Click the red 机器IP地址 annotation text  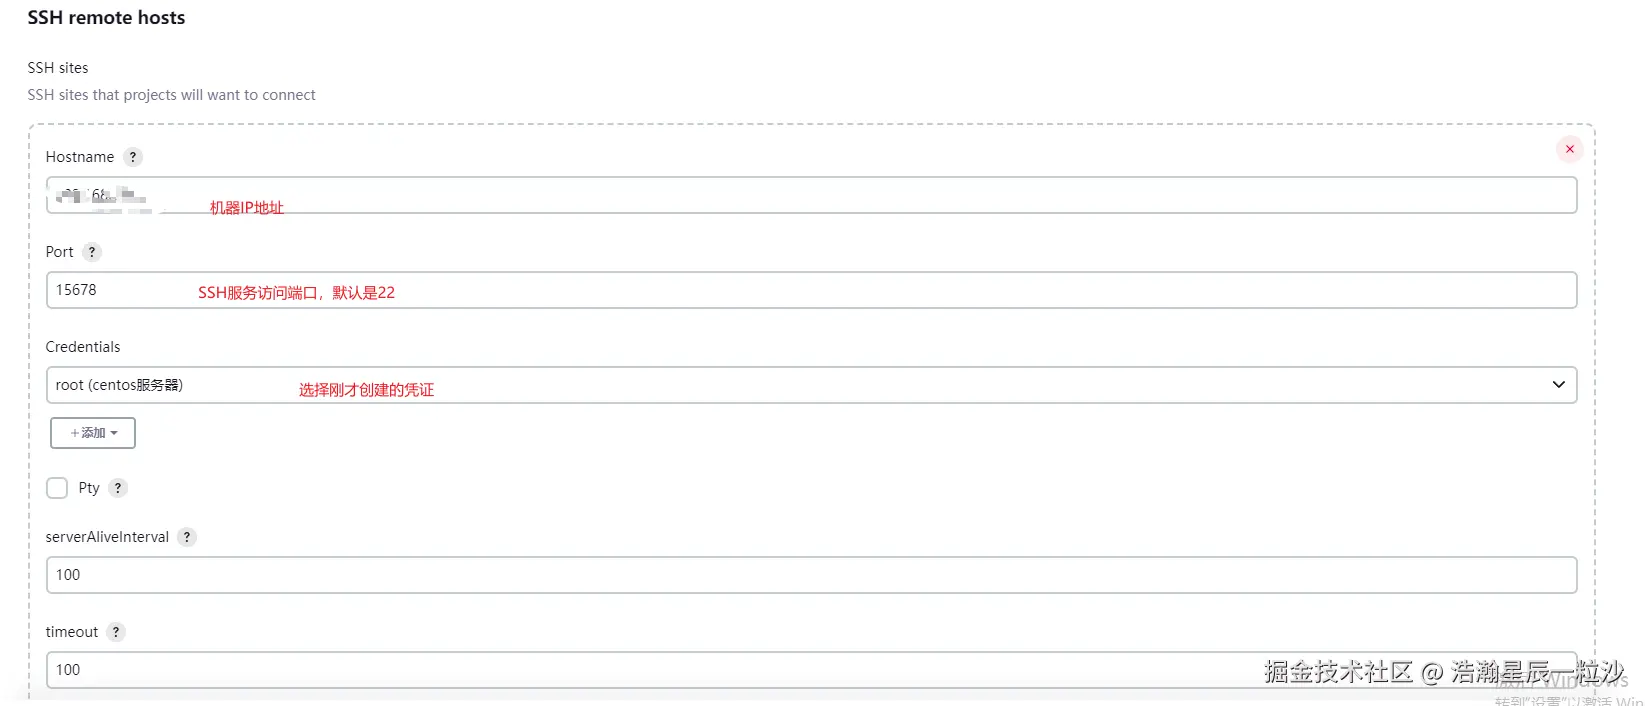click(247, 208)
